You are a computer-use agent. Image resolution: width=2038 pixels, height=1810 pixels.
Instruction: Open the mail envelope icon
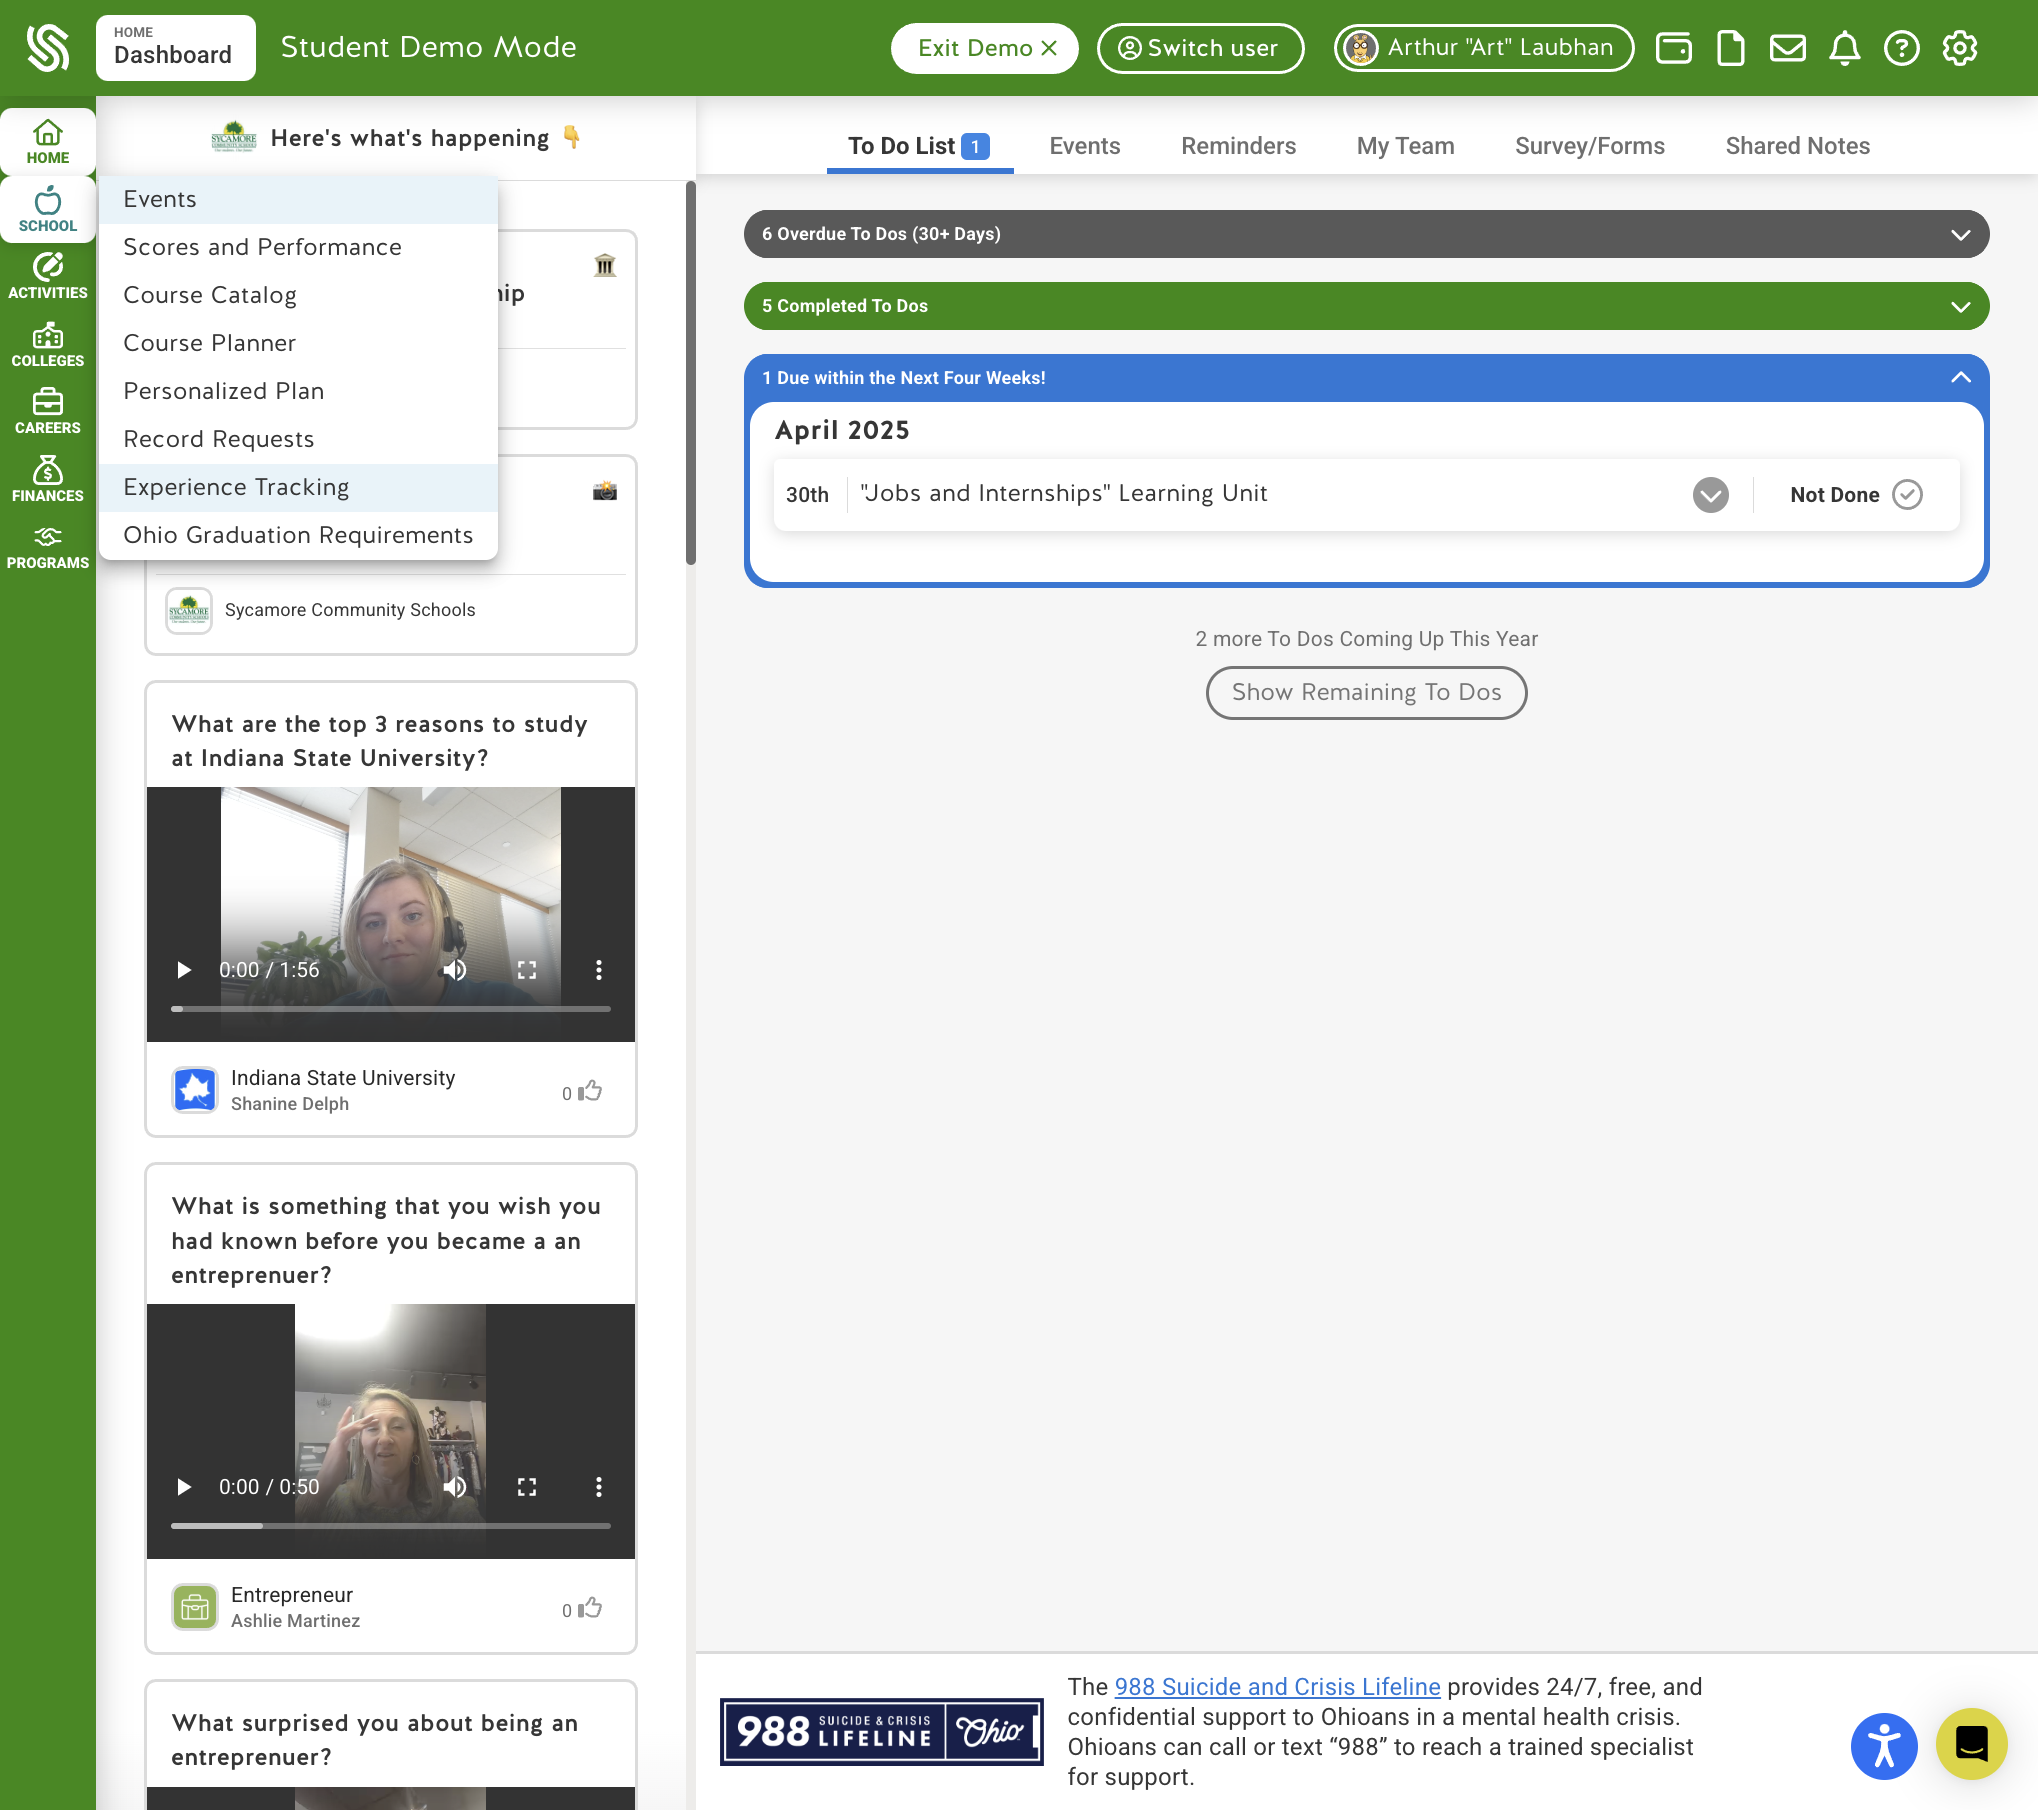tap(1787, 48)
